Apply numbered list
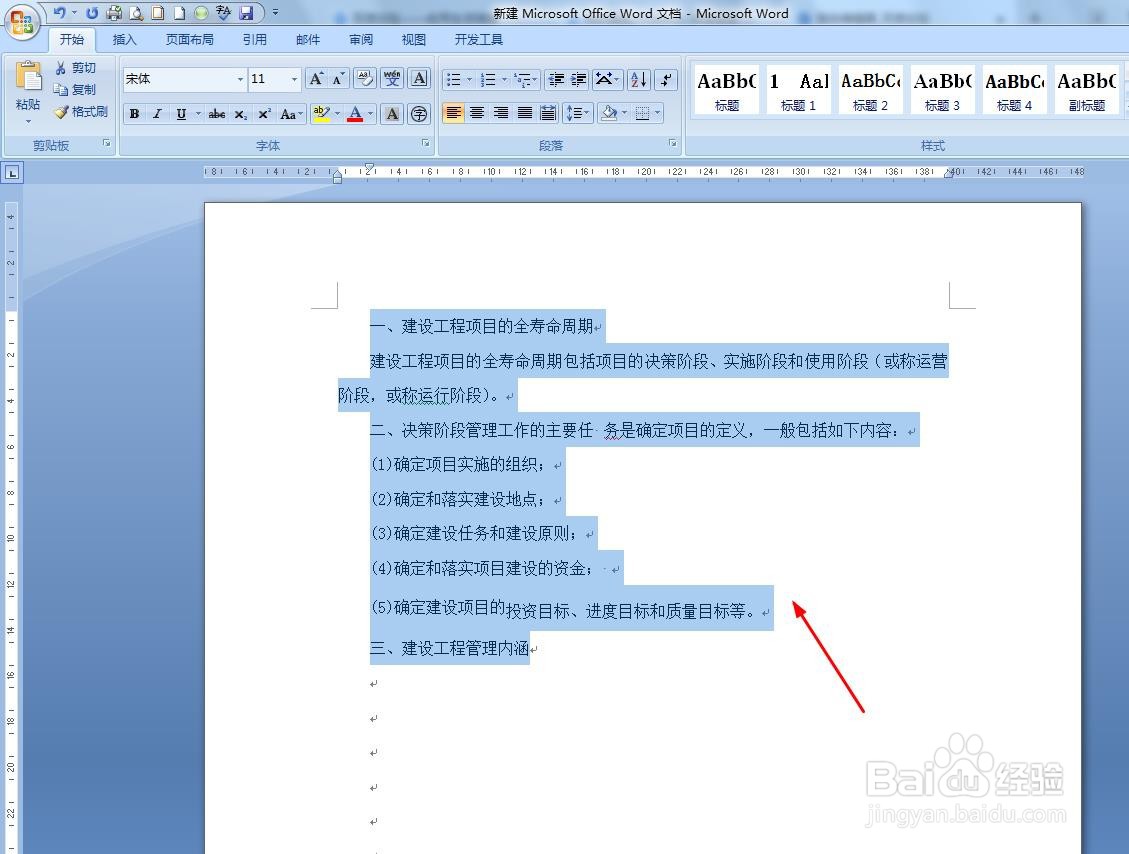 point(488,79)
